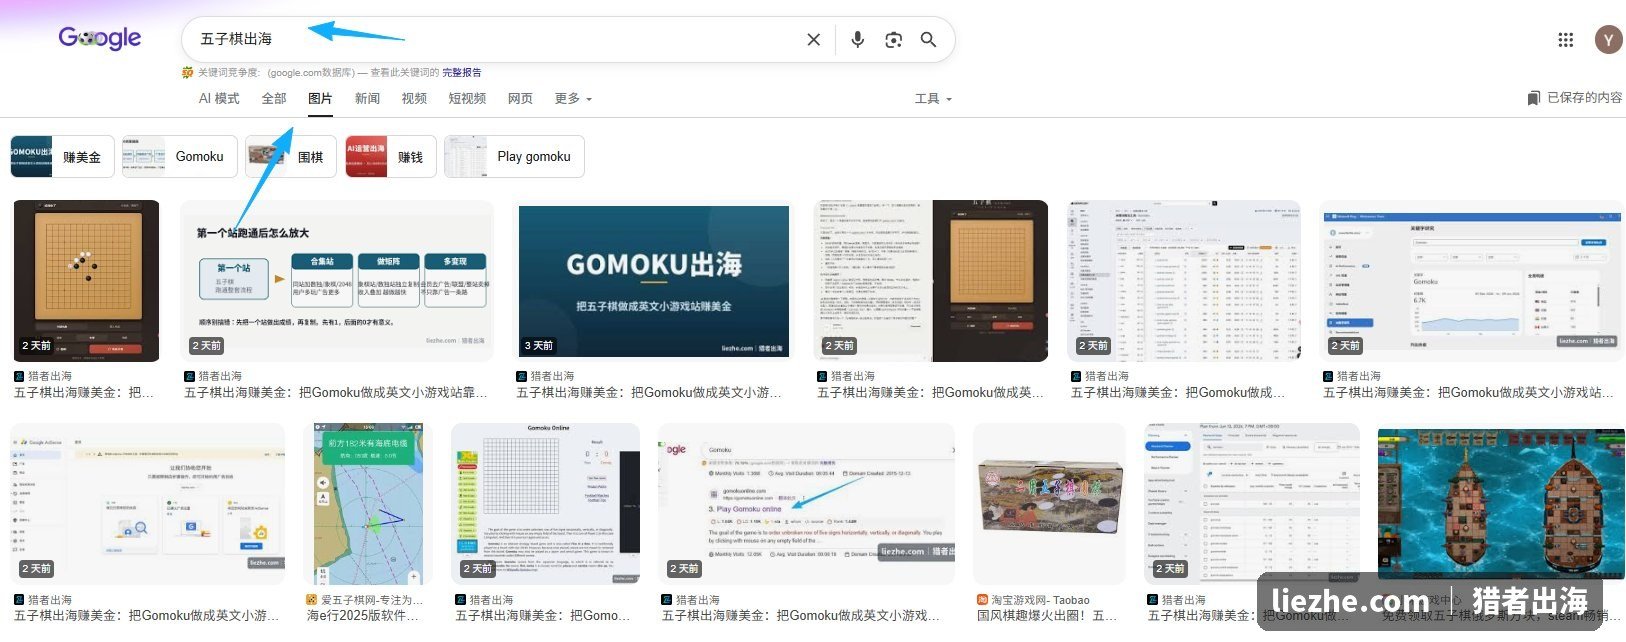
Task: Click the magnifier search button
Action: tap(928, 39)
